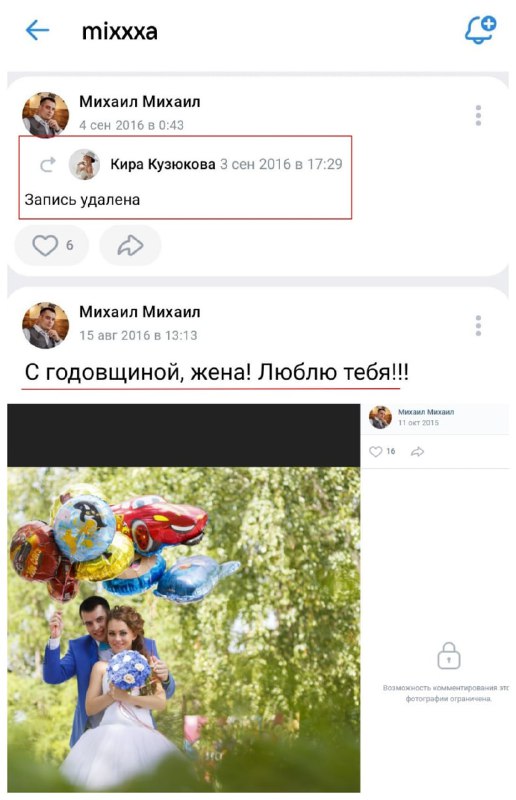Like the photo with 16 hearts
The height and width of the screenshot is (800, 516).
click(x=382, y=452)
